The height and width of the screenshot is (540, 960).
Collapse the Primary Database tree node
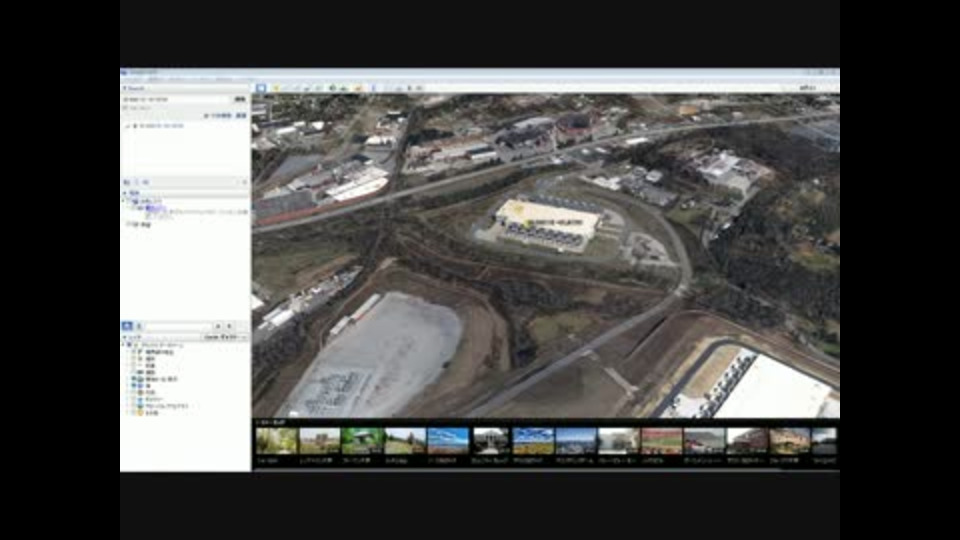[x=124, y=345]
